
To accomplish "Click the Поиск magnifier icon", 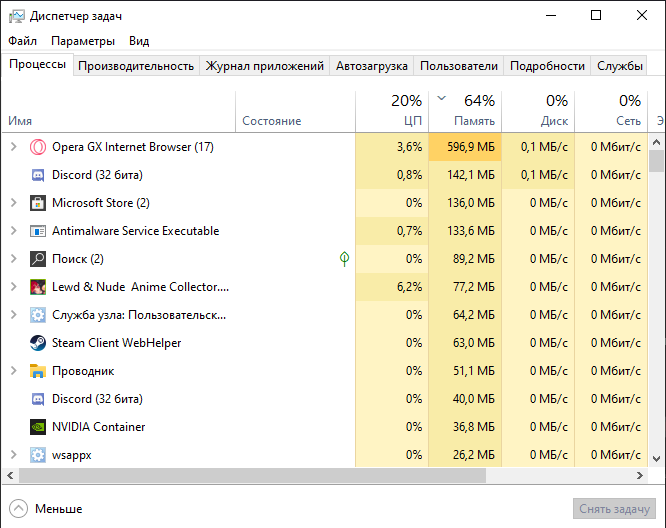I will click(x=38, y=259).
